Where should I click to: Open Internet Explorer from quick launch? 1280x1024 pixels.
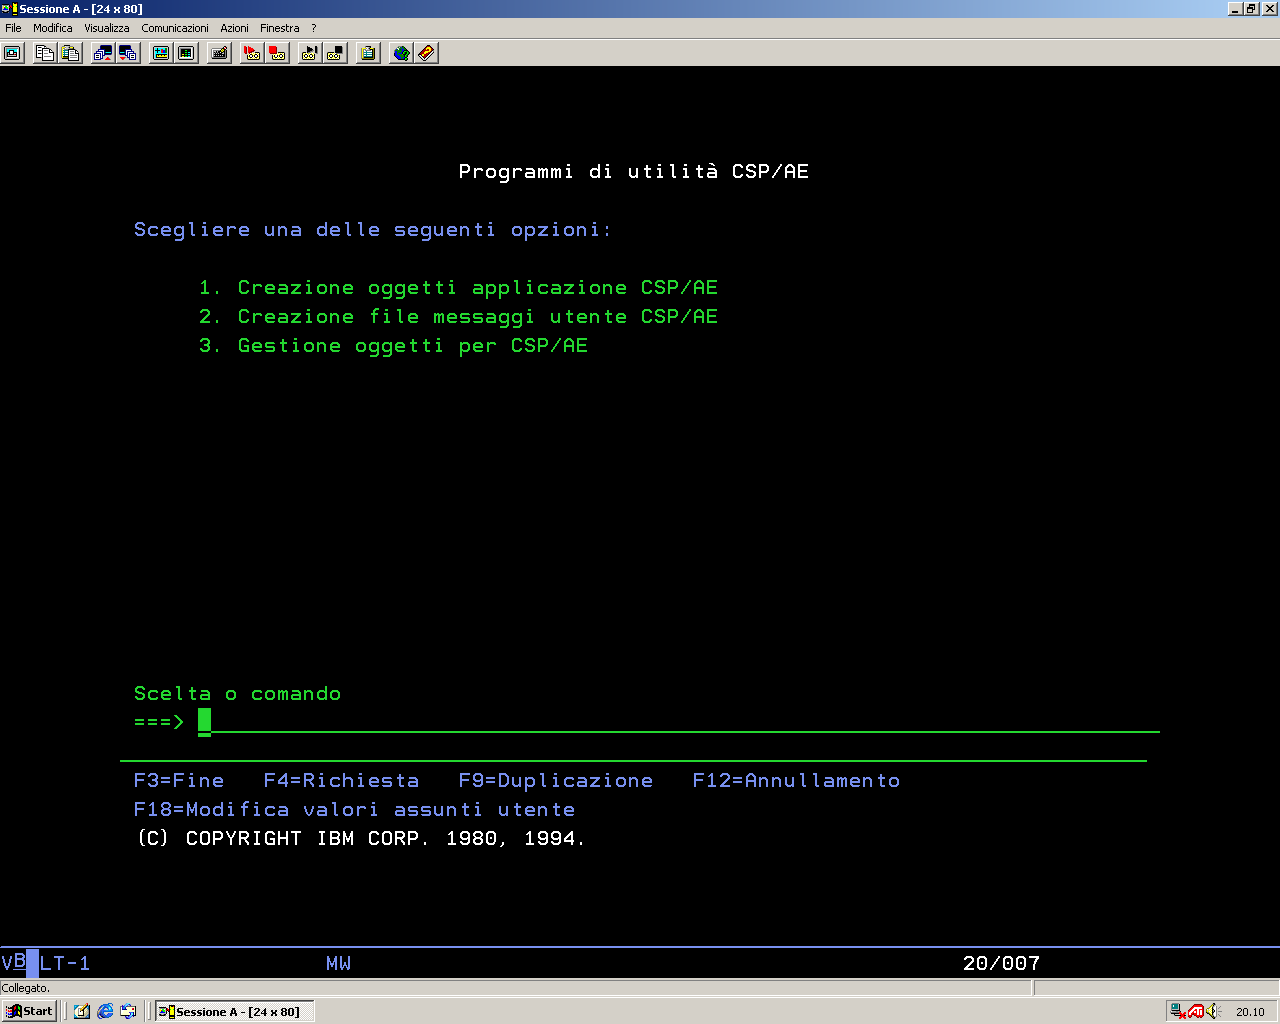(105, 1011)
